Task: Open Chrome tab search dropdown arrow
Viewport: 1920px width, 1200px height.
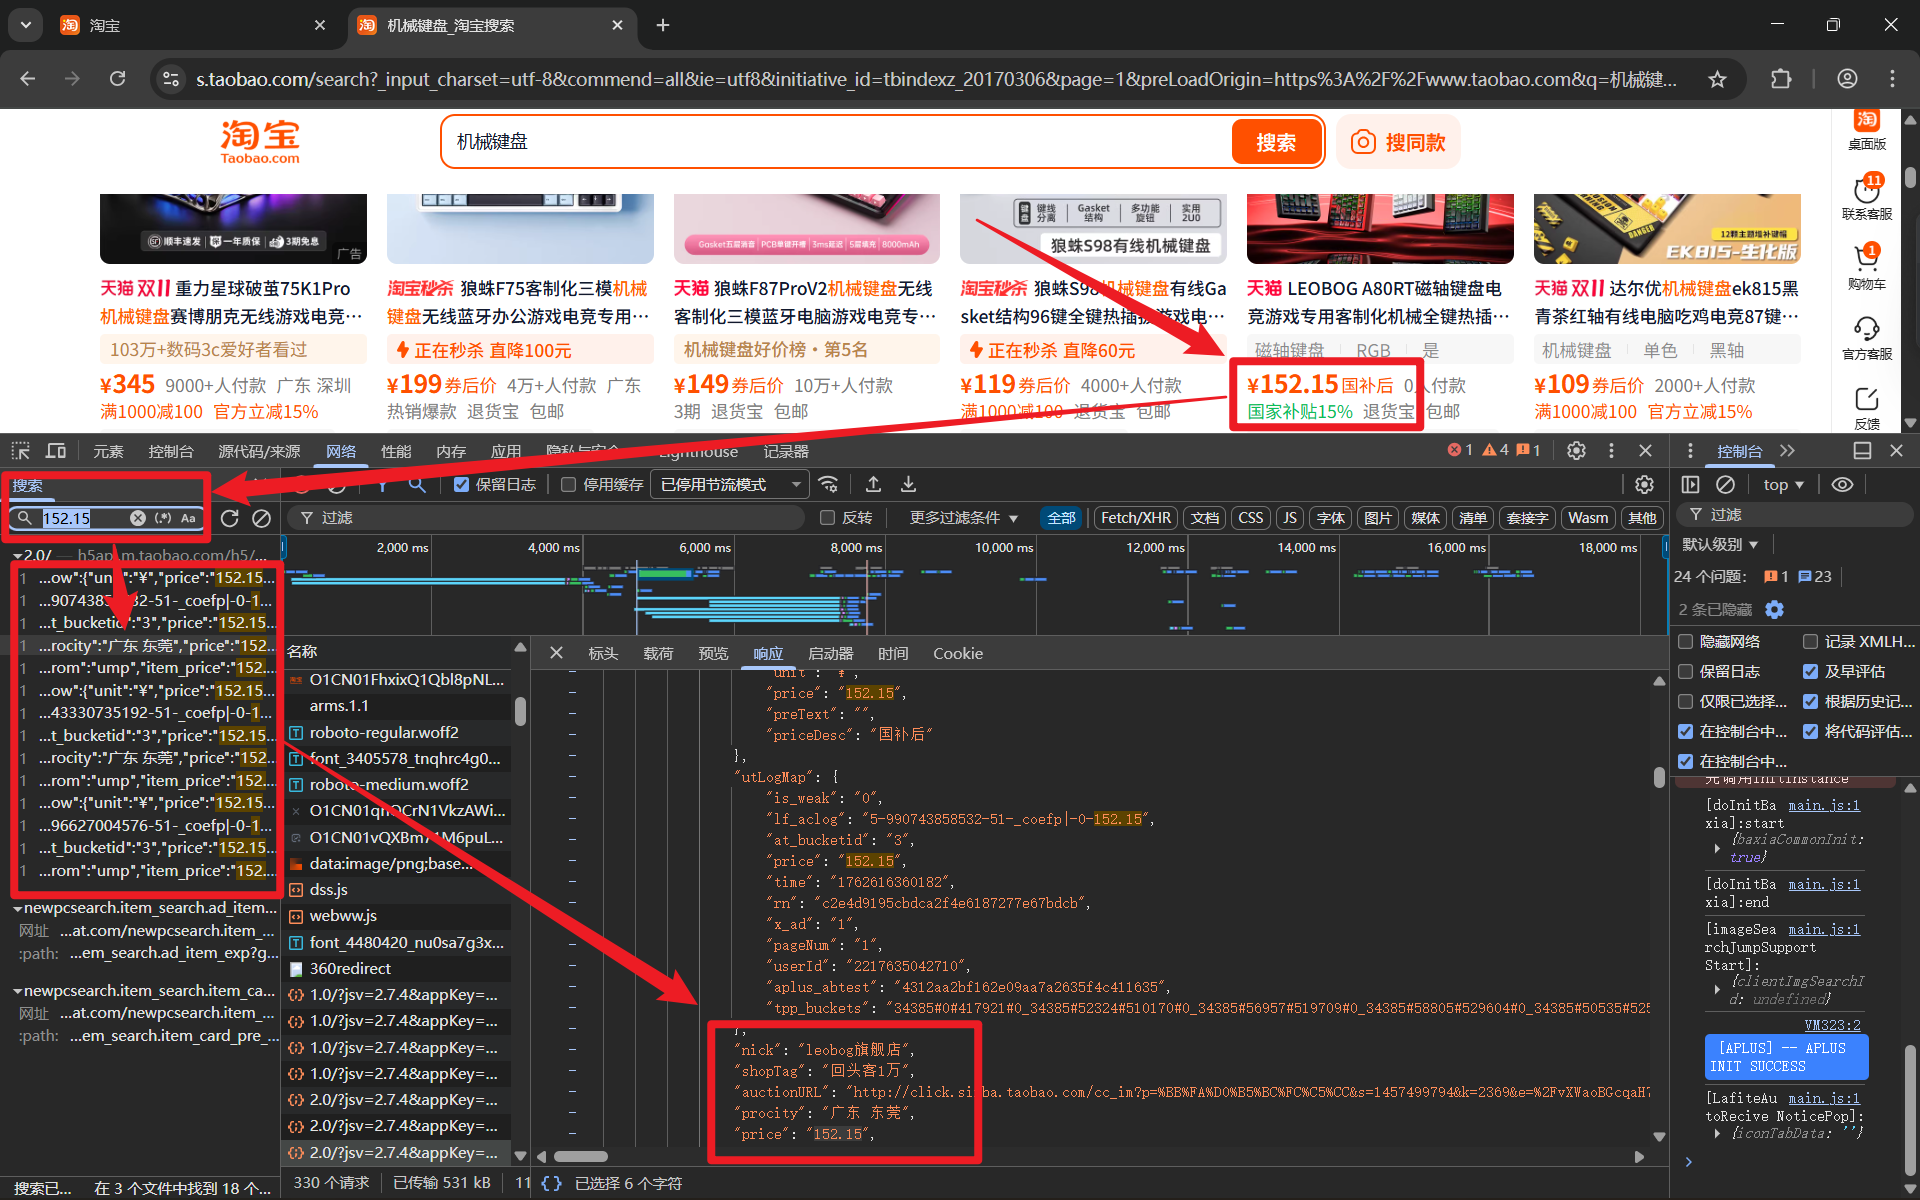Action: click(26, 25)
